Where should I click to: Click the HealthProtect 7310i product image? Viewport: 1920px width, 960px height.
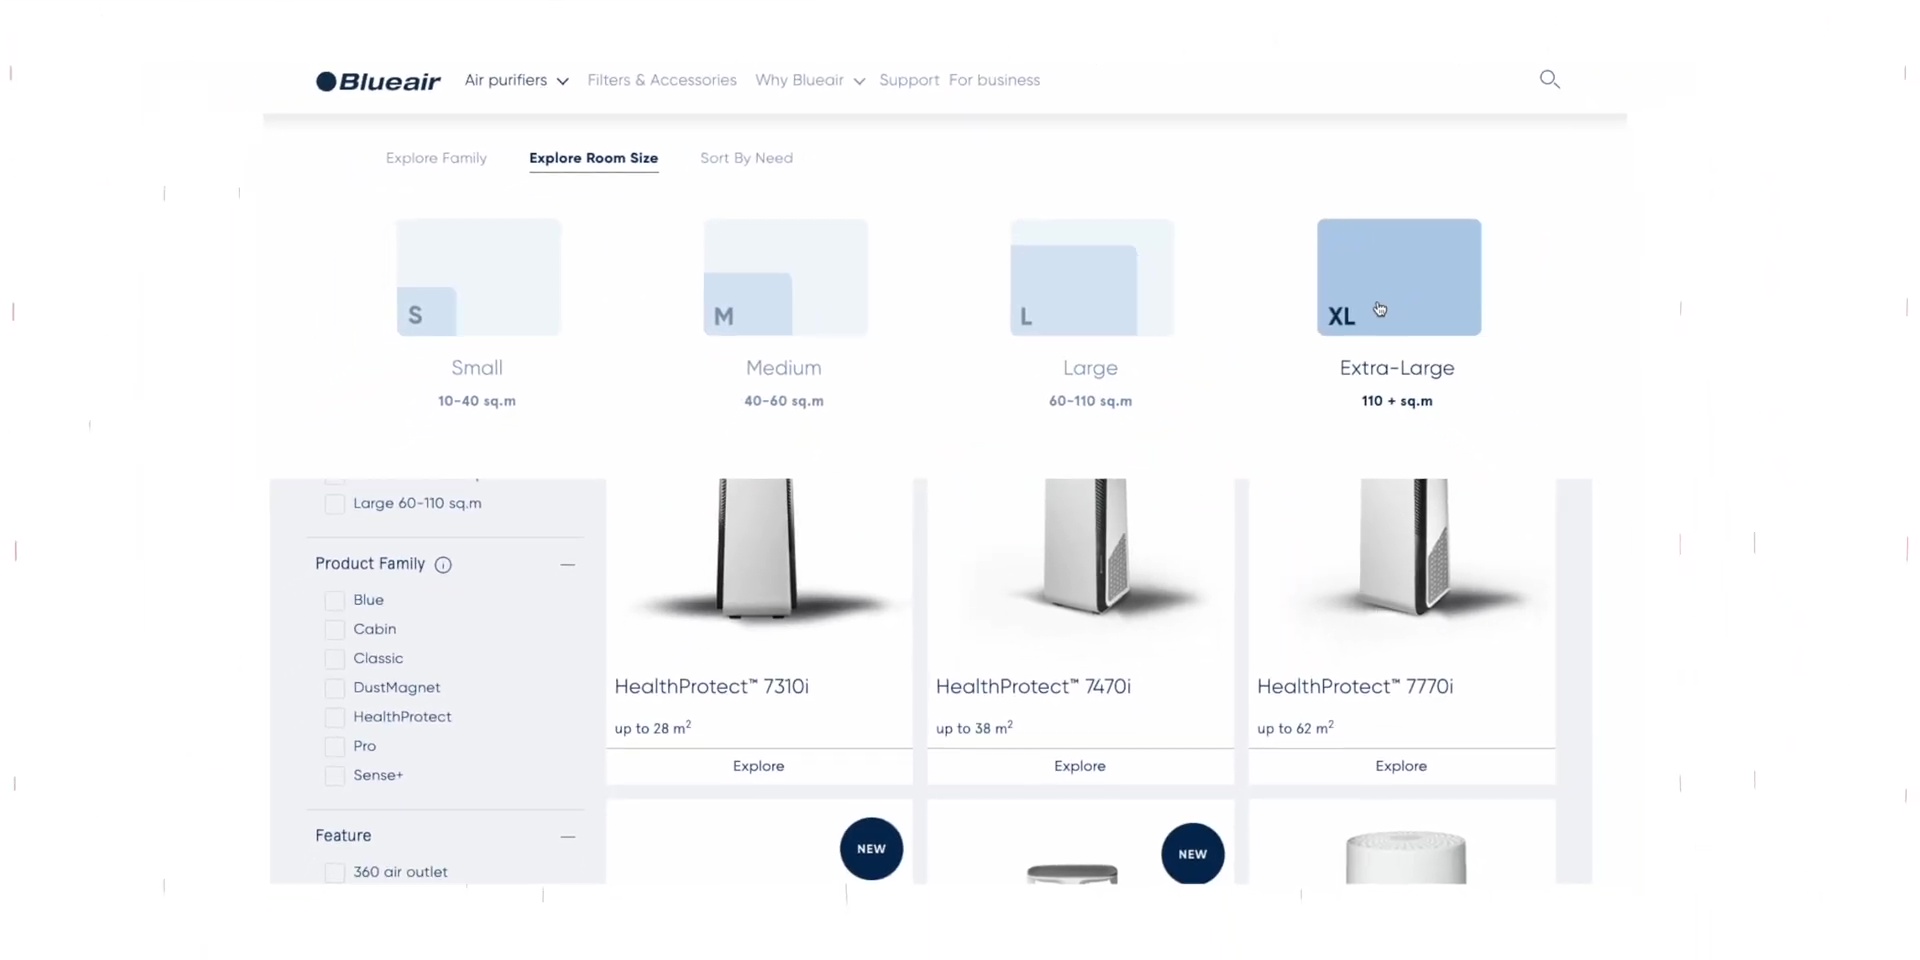pyautogui.click(x=757, y=550)
